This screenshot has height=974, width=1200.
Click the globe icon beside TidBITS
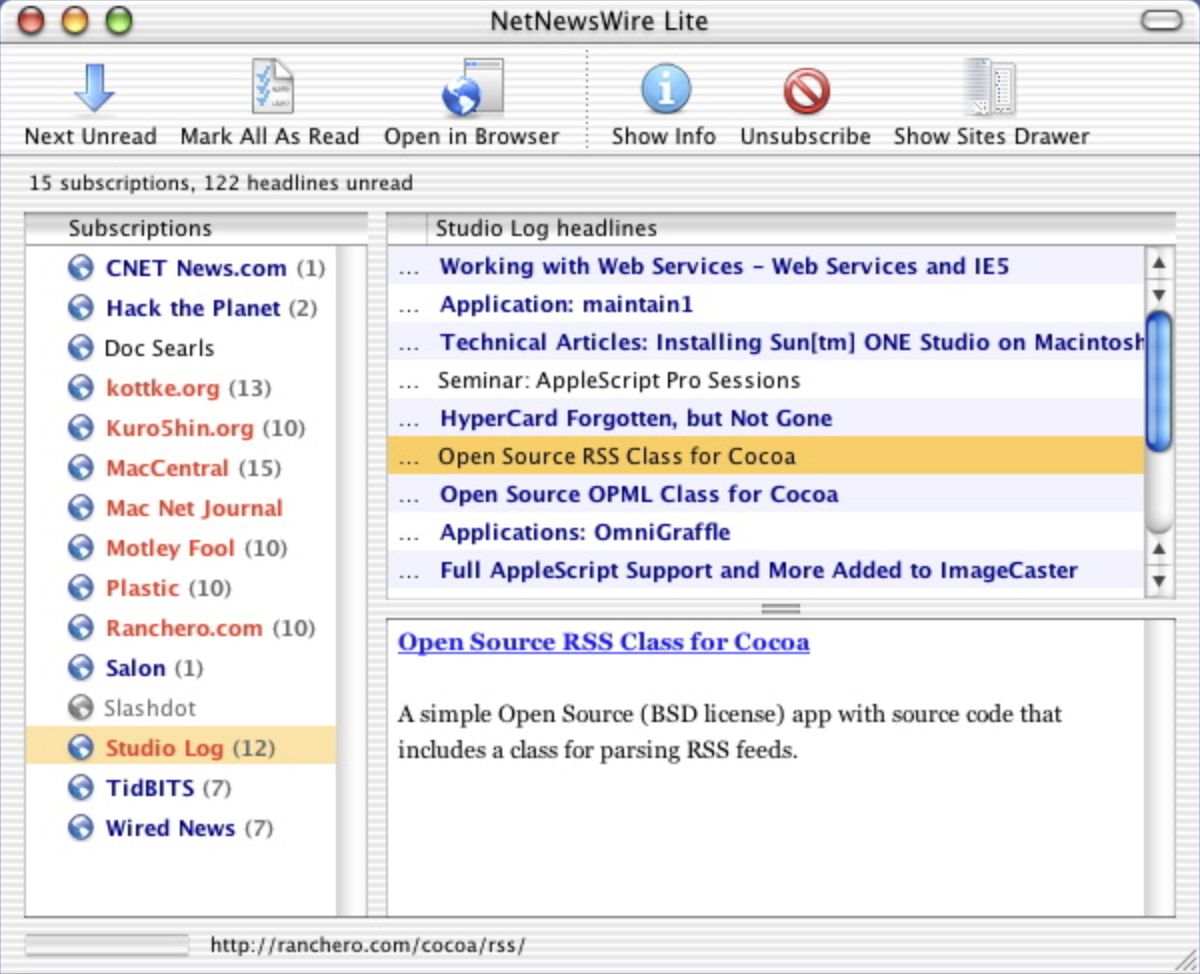point(80,788)
